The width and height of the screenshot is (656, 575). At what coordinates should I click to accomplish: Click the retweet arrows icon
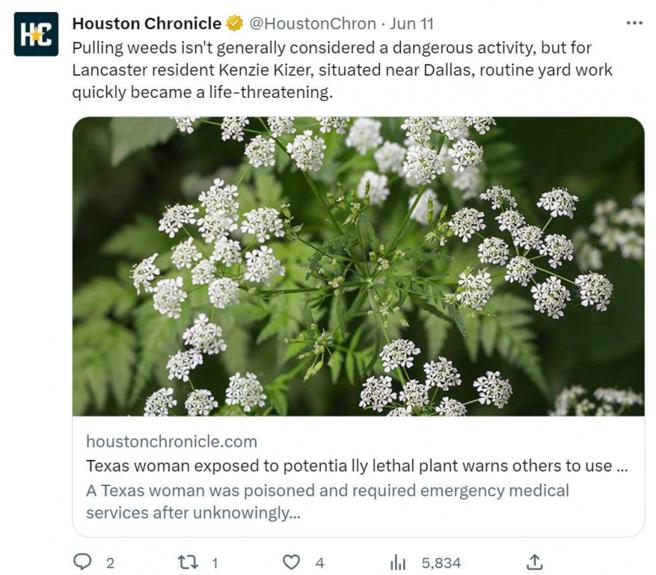pos(187,562)
